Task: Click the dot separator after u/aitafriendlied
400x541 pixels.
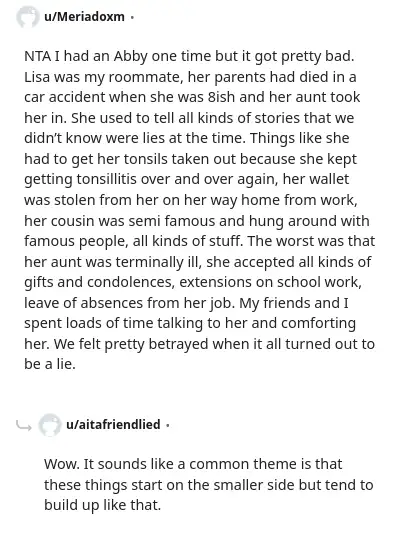Action: tap(168, 425)
